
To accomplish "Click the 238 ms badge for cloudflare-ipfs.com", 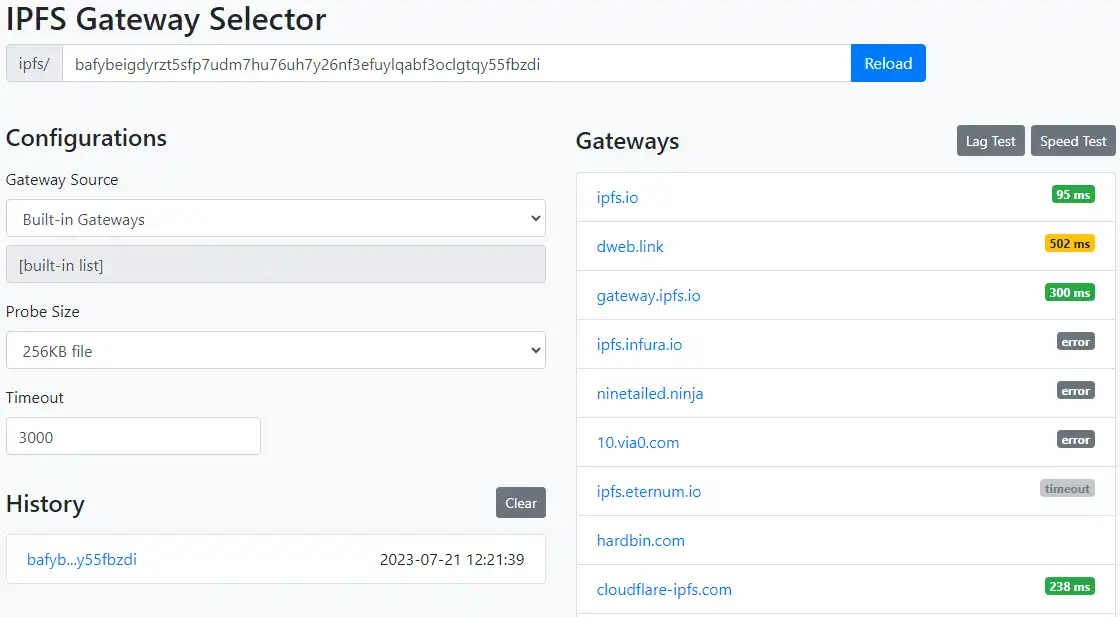I will [1069, 586].
